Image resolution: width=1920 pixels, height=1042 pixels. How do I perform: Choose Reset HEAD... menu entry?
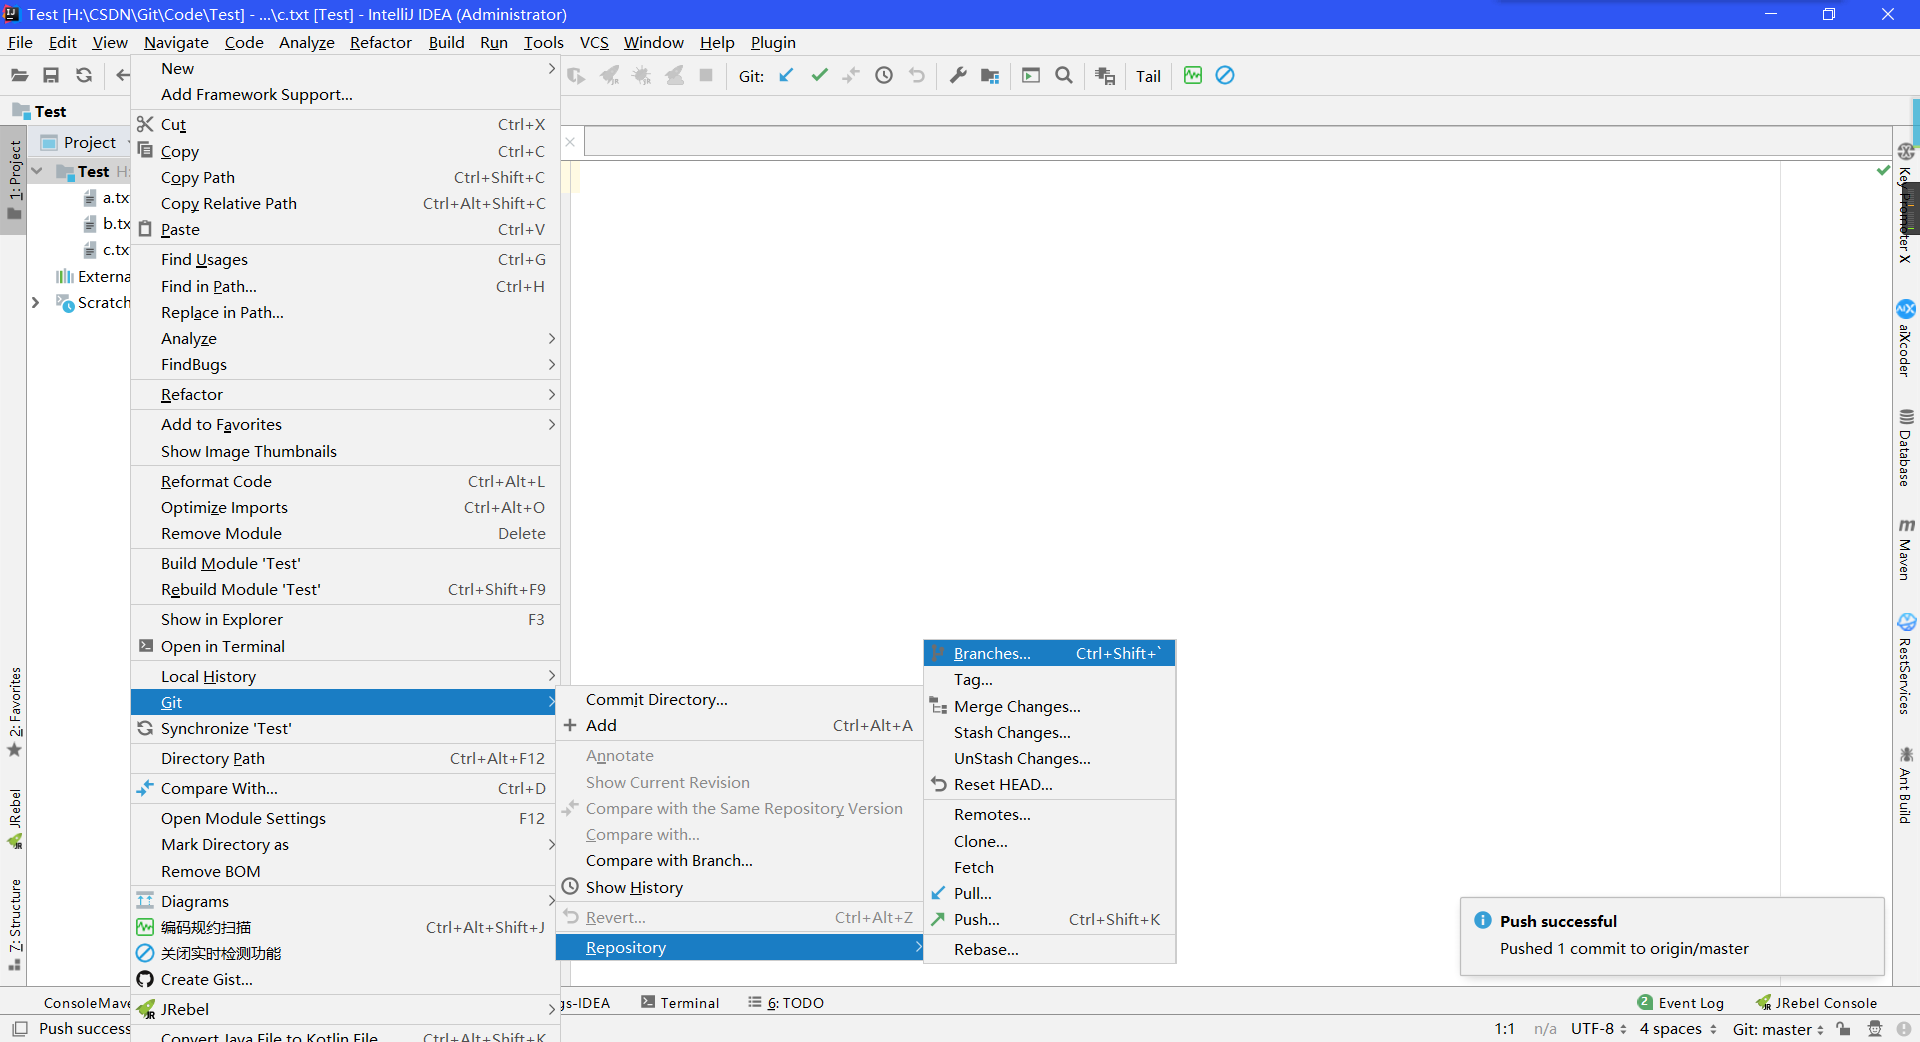(1049, 784)
